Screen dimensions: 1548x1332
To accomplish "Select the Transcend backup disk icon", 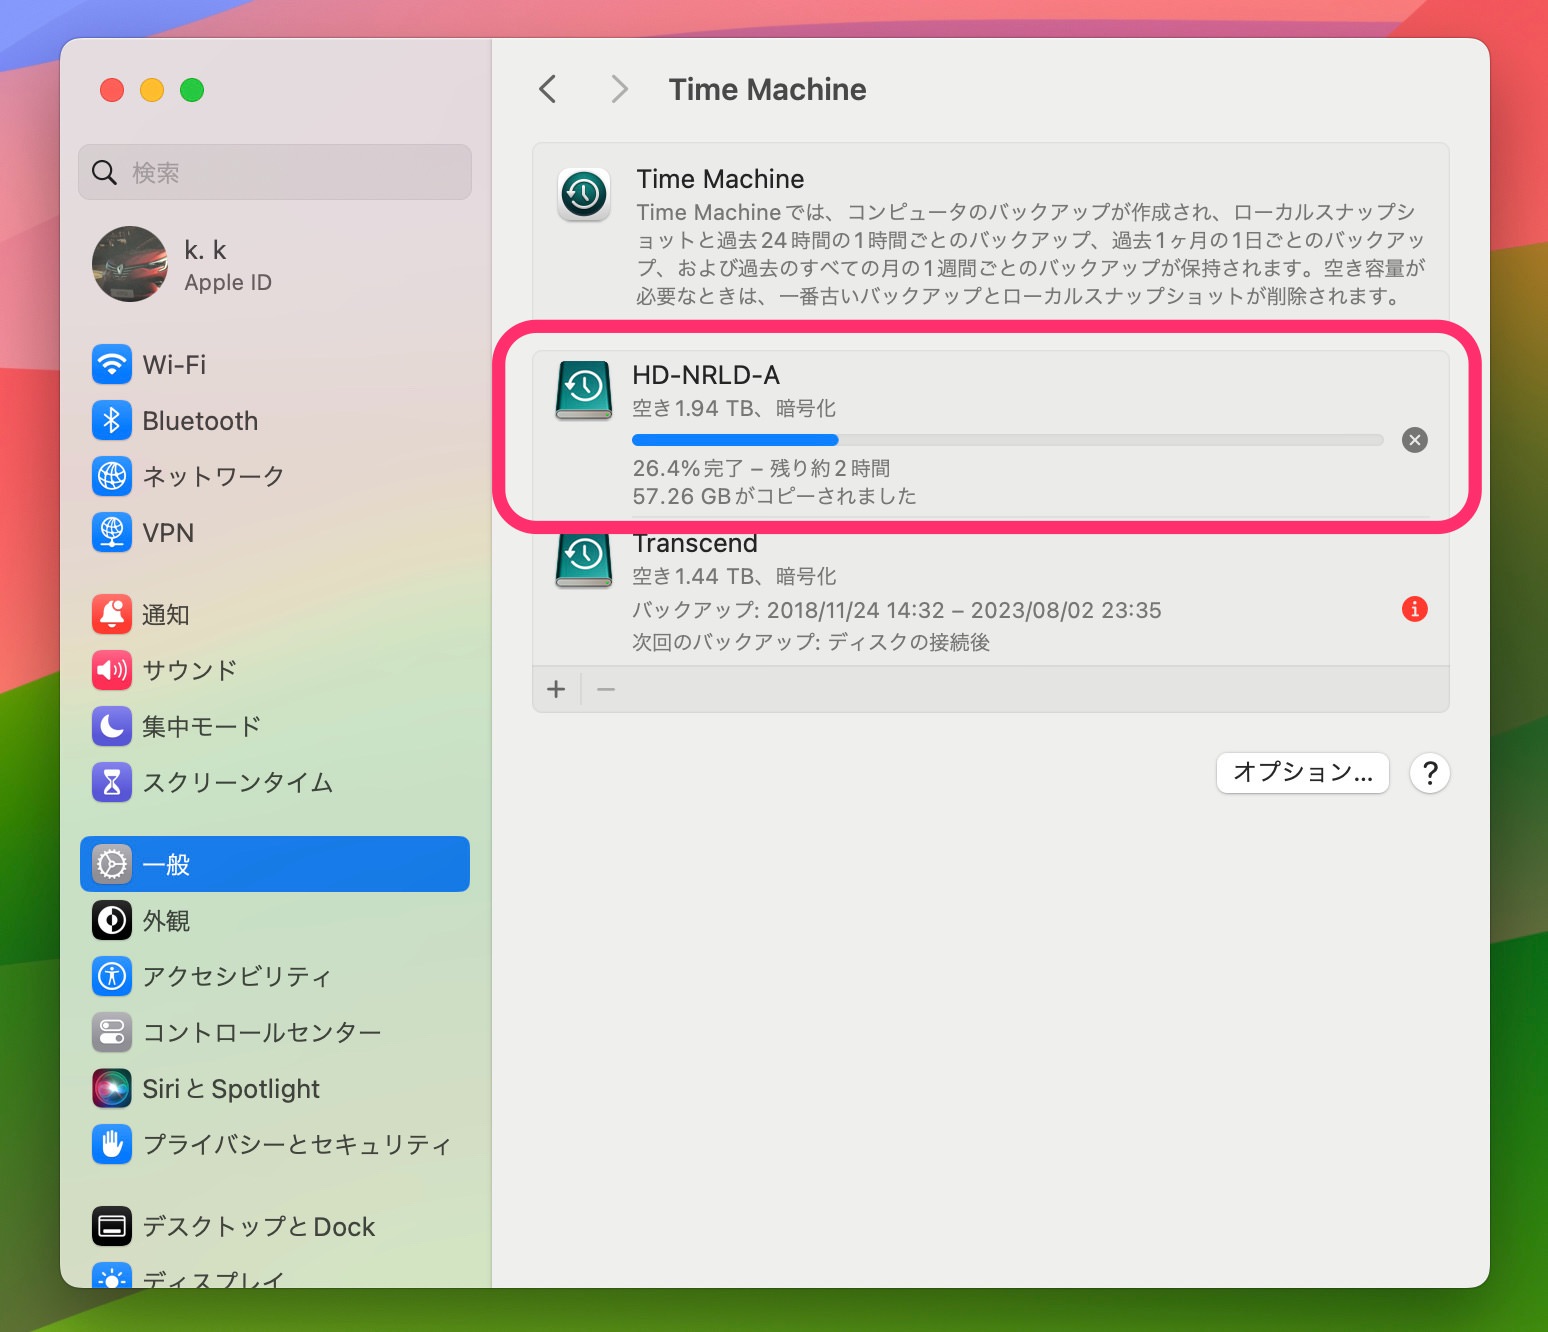I will click(x=584, y=560).
